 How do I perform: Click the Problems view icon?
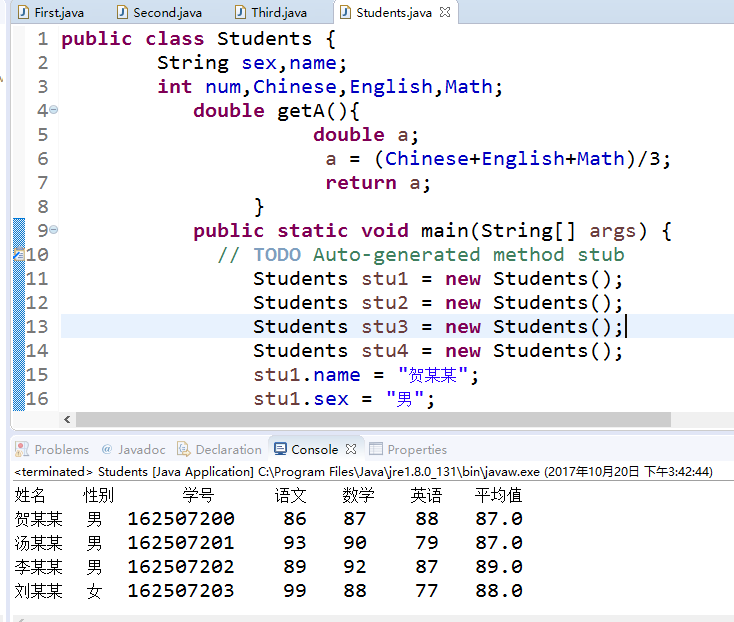tap(22, 449)
